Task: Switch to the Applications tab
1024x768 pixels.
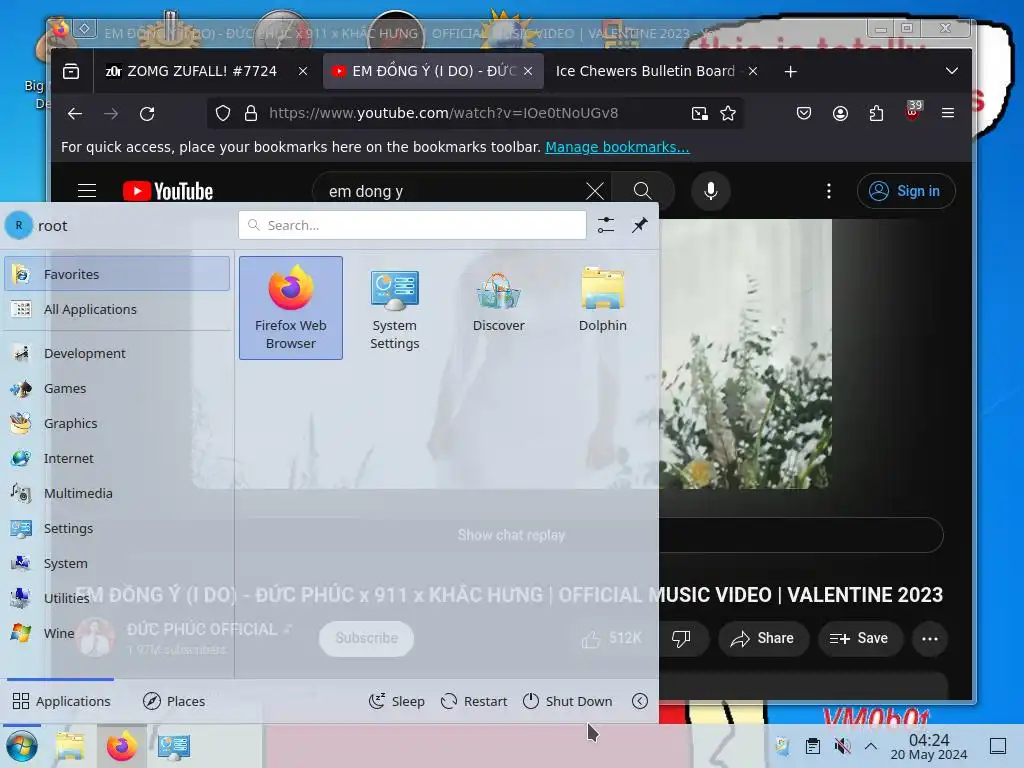Action: (x=61, y=701)
